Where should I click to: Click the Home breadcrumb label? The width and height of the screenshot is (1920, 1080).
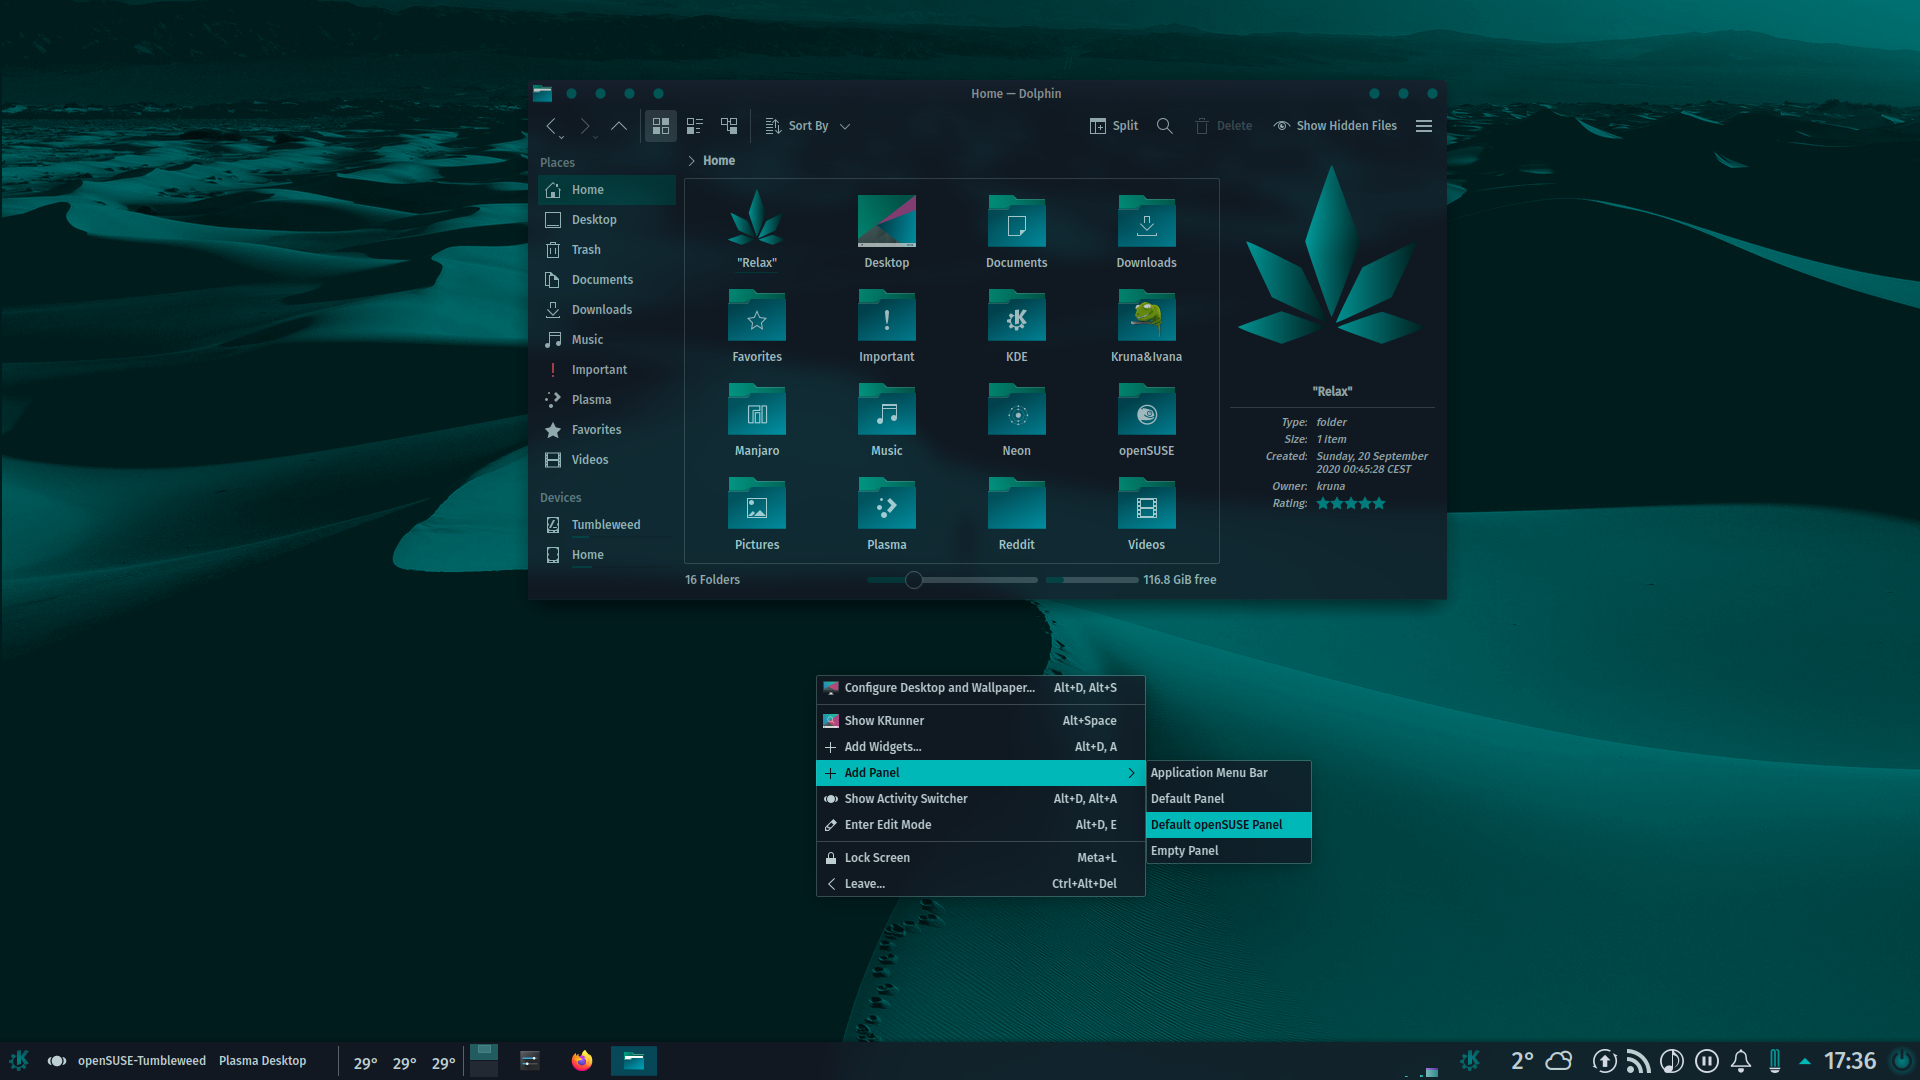pos(719,161)
